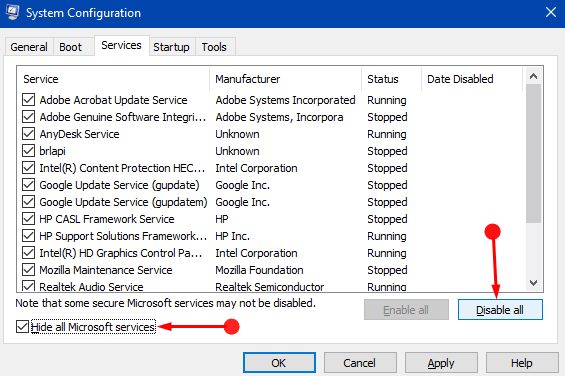Viewport: 565px width, 376px height.
Task: Click the services list scrollbar thumb
Action: (533, 154)
